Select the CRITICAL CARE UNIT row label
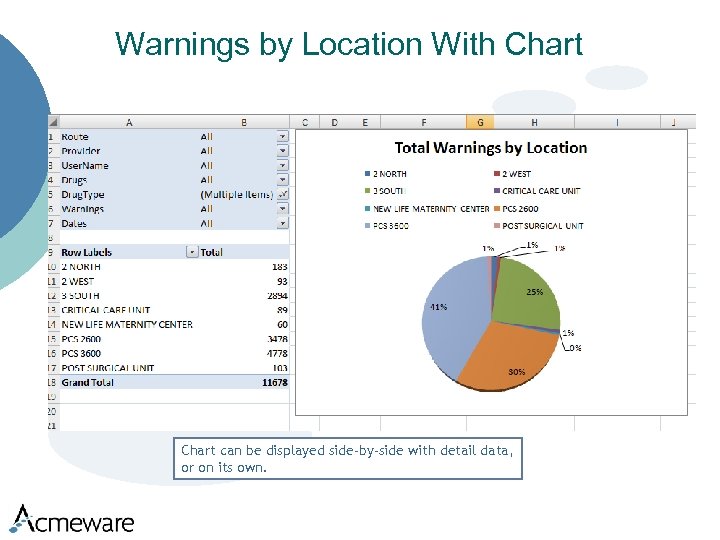 (x=129, y=310)
